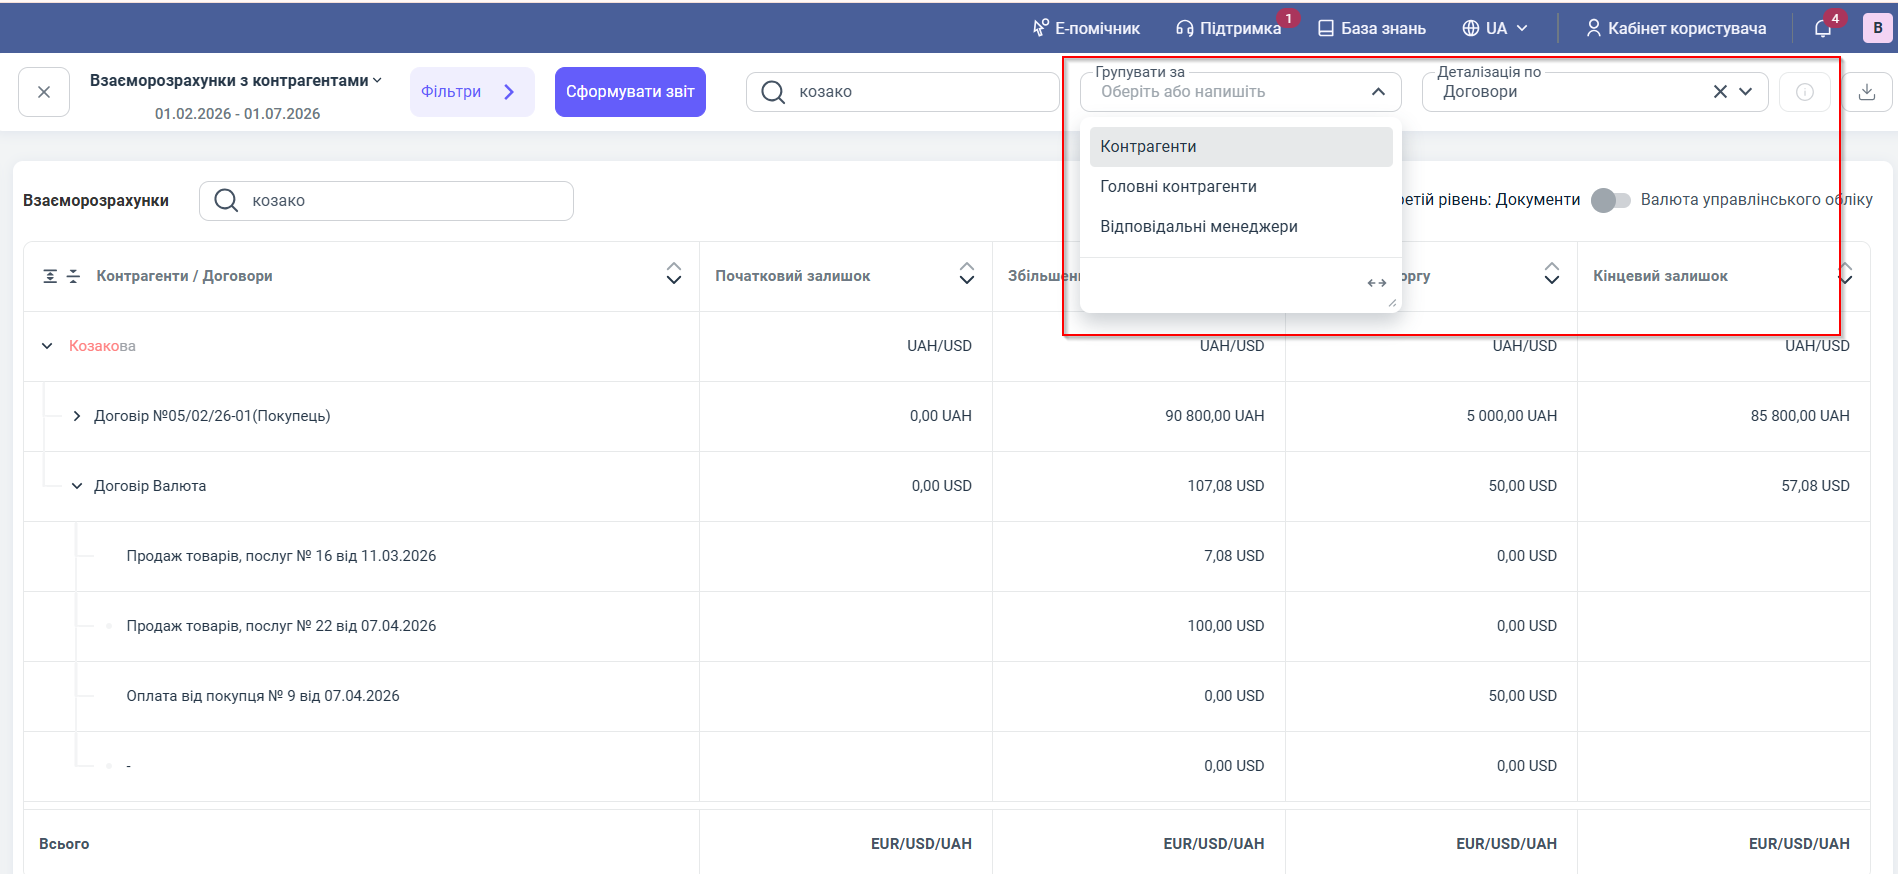Toggle Валюта управлінського обліку switch
The image size is (1898, 874).
click(x=1610, y=200)
